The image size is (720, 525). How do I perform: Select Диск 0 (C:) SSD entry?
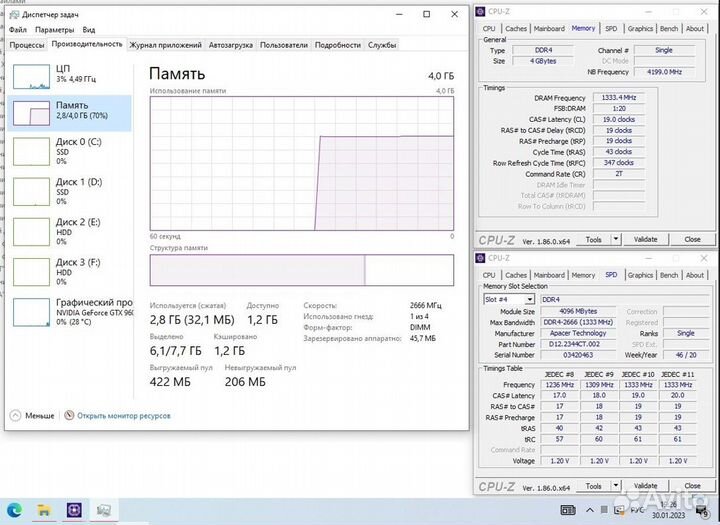coord(69,151)
